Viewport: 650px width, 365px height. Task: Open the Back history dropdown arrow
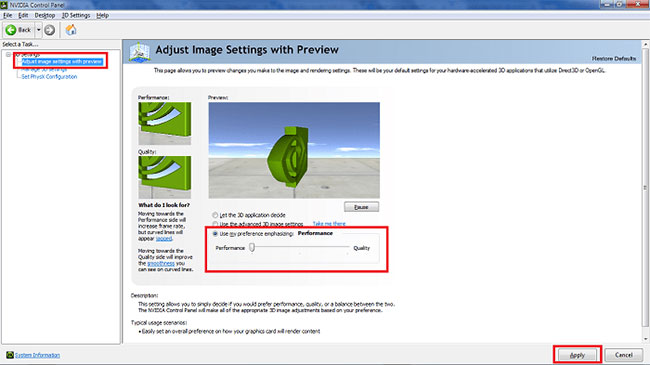39,30
